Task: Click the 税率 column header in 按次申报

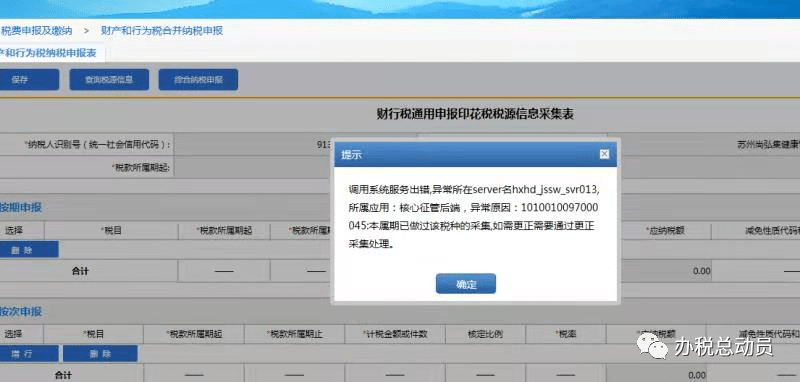Action: point(566,334)
